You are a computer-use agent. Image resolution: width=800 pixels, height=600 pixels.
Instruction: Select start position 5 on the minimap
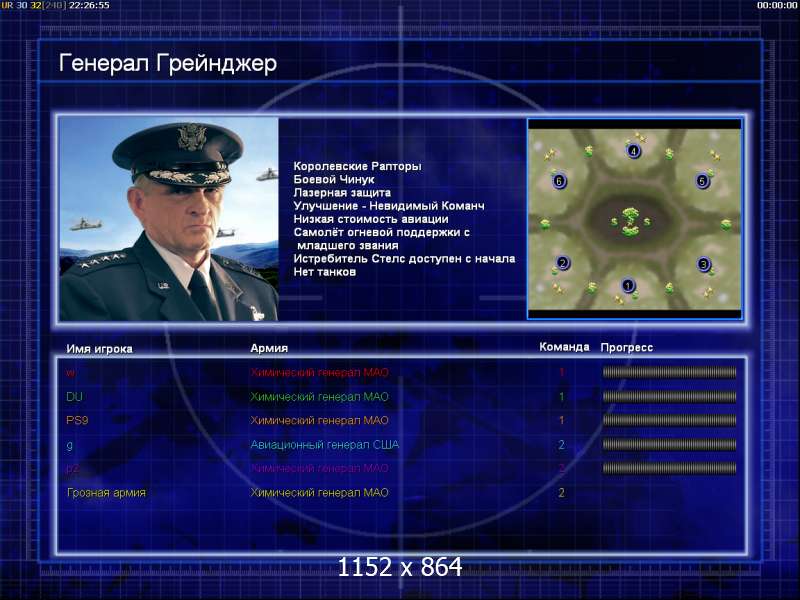pos(702,181)
